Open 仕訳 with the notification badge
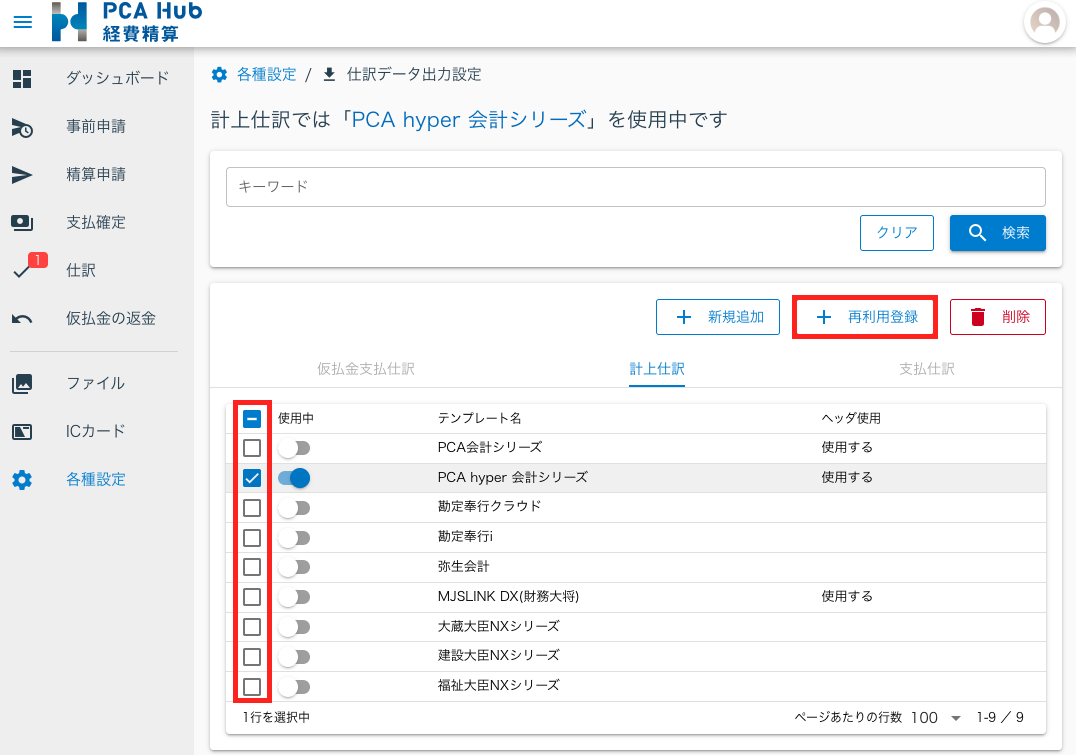Screen dimensions: 1076x755 tap(24, 271)
